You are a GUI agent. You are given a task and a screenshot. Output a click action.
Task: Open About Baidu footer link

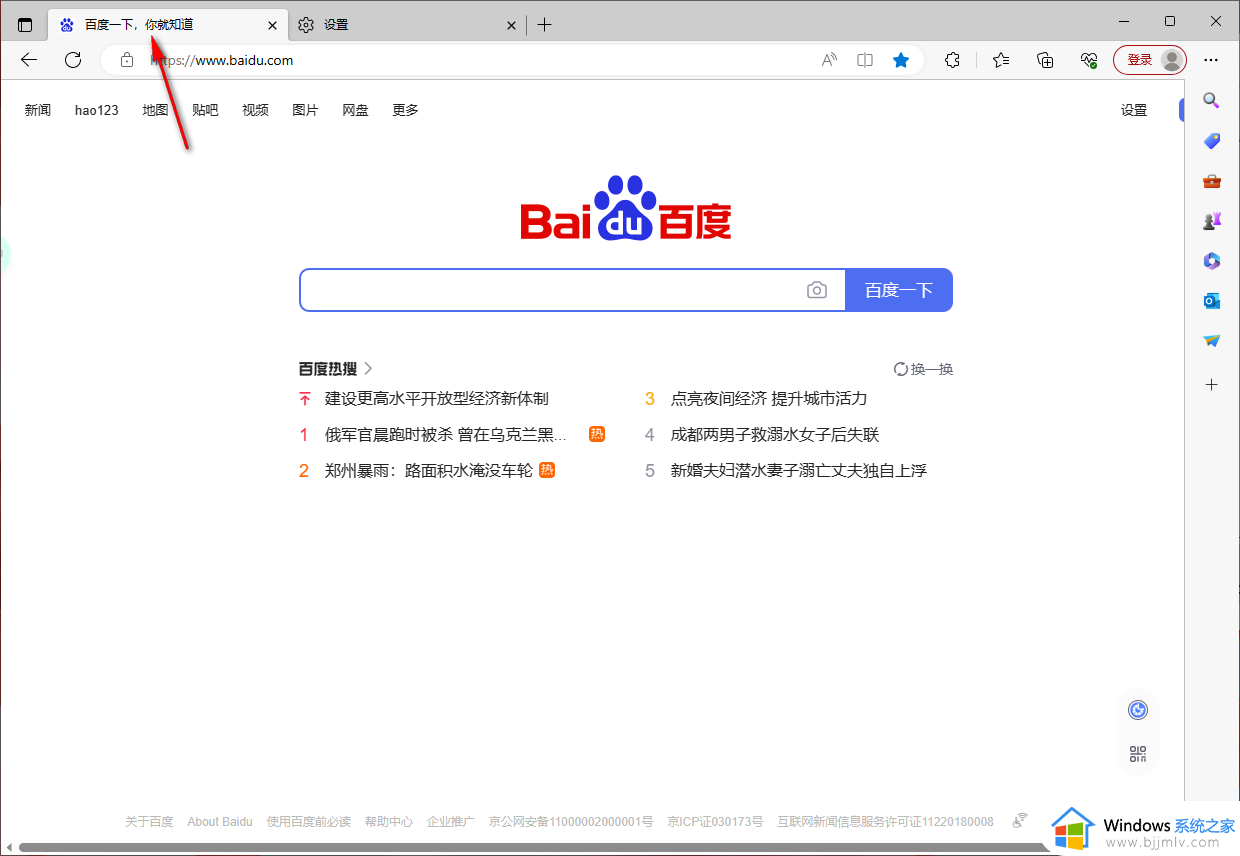[x=220, y=821]
